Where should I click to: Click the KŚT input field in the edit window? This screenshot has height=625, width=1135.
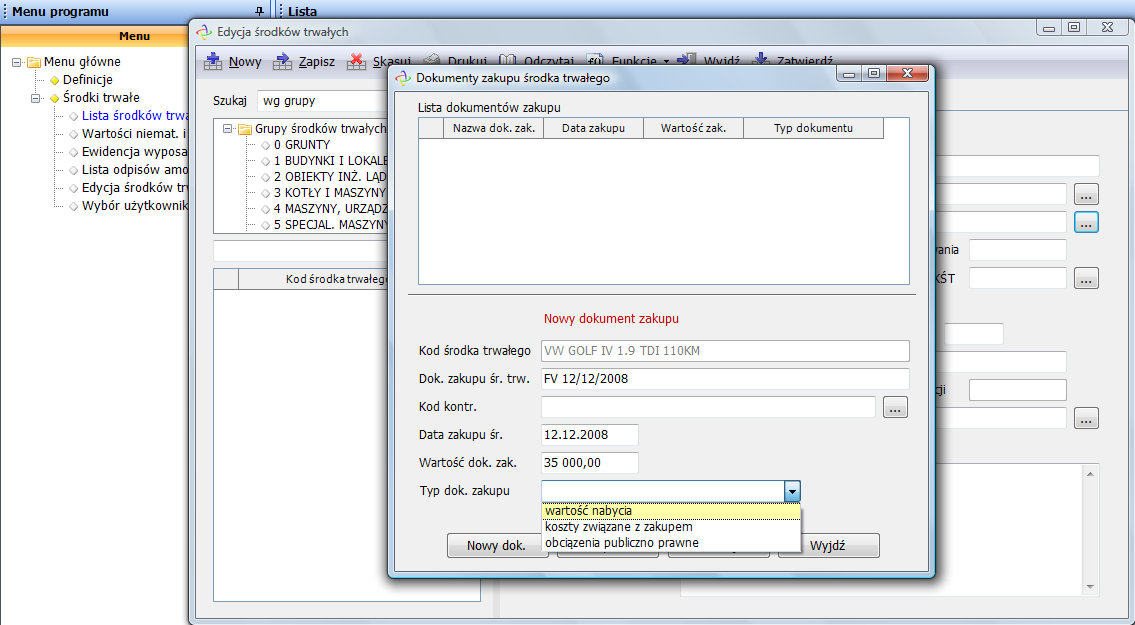[x=1018, y=278]
